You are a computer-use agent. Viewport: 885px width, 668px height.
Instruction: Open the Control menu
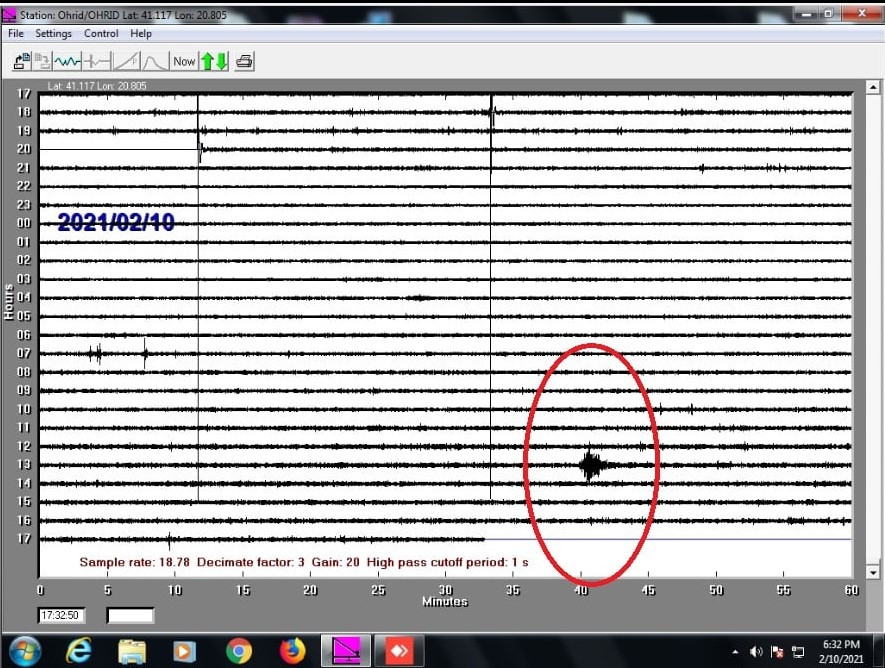[101, 33]
